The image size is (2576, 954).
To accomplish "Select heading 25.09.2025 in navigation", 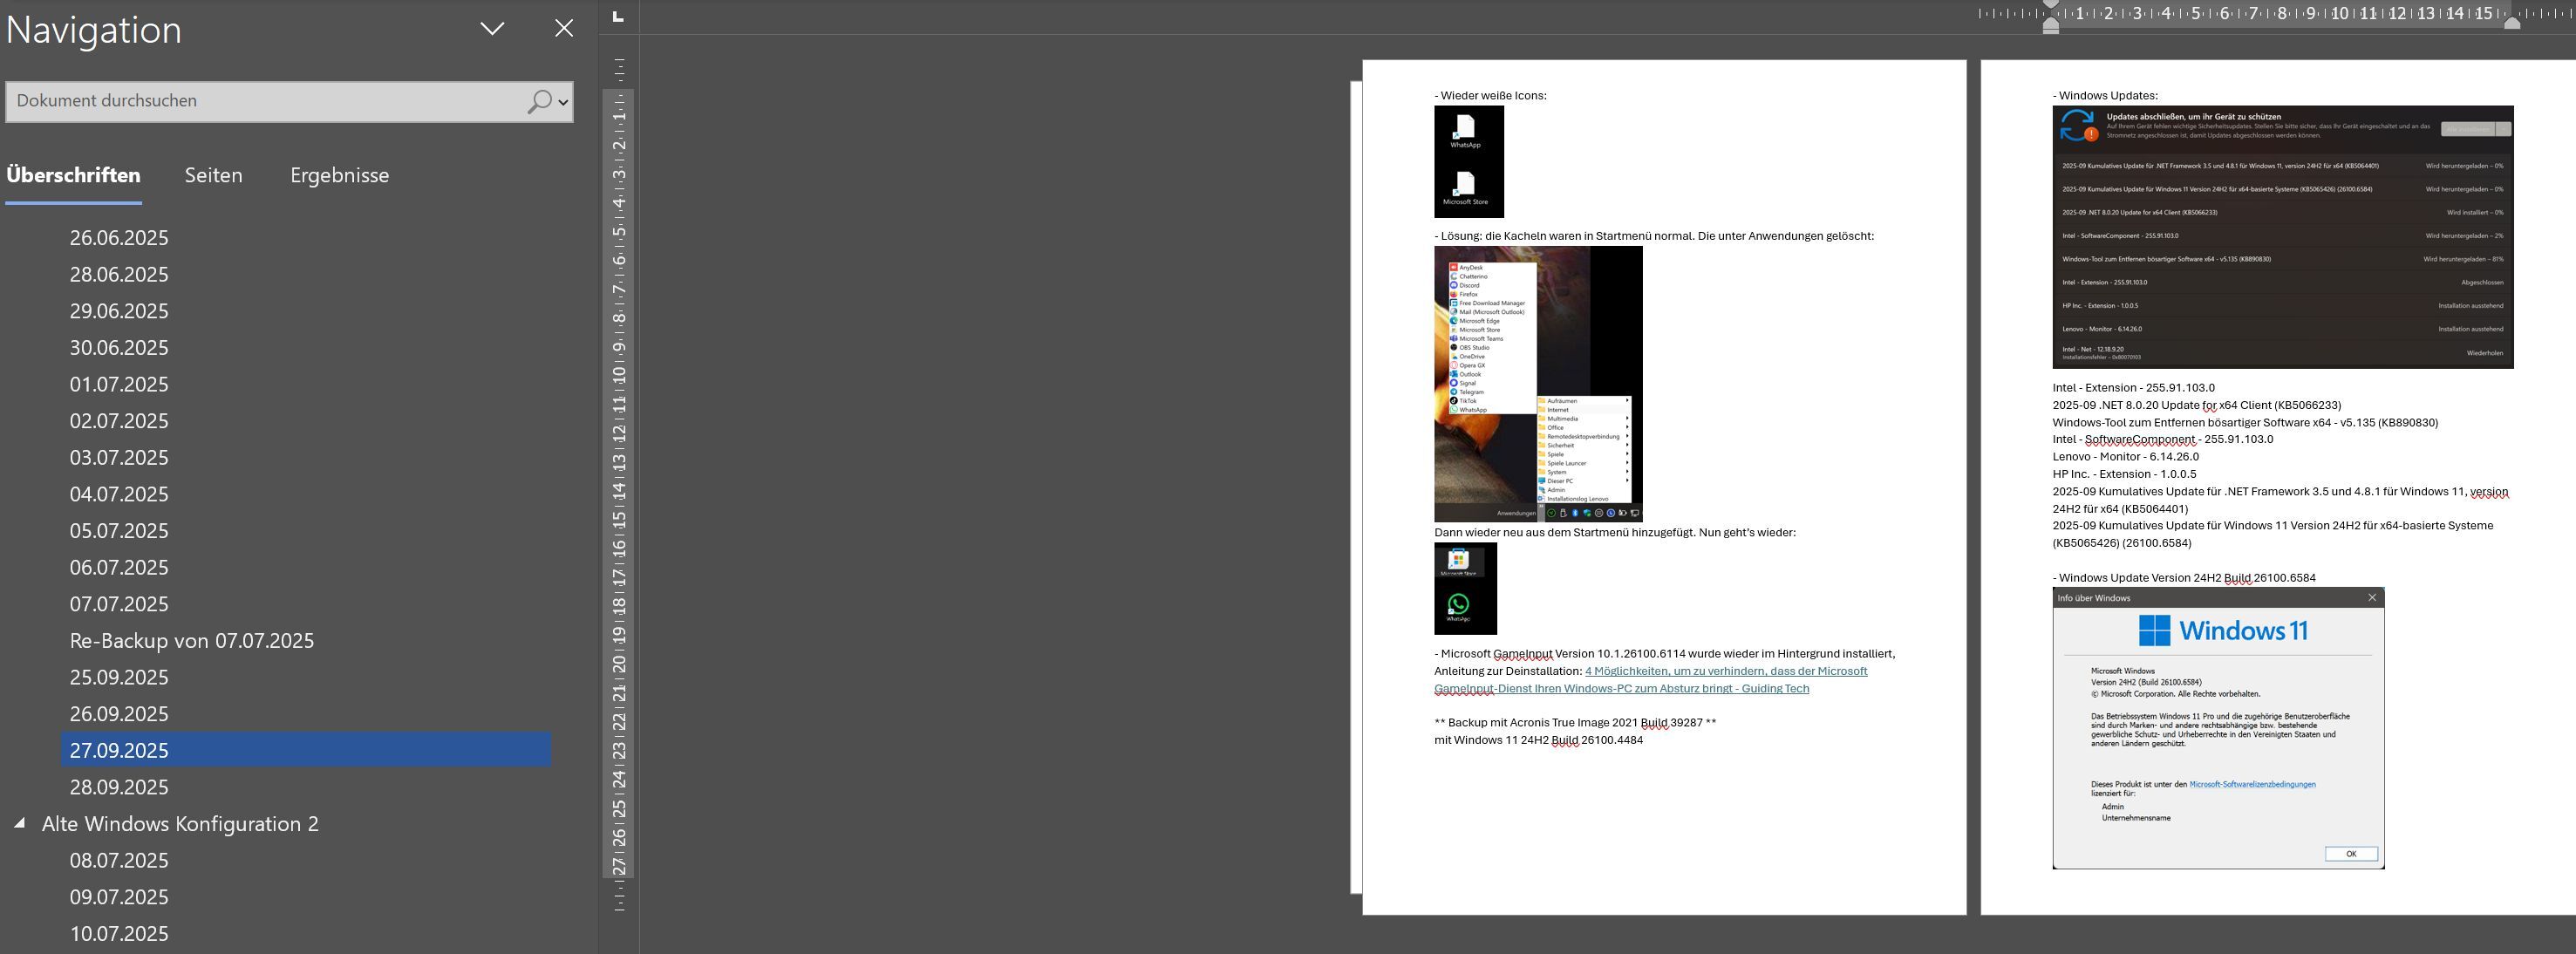I will 119,677.
